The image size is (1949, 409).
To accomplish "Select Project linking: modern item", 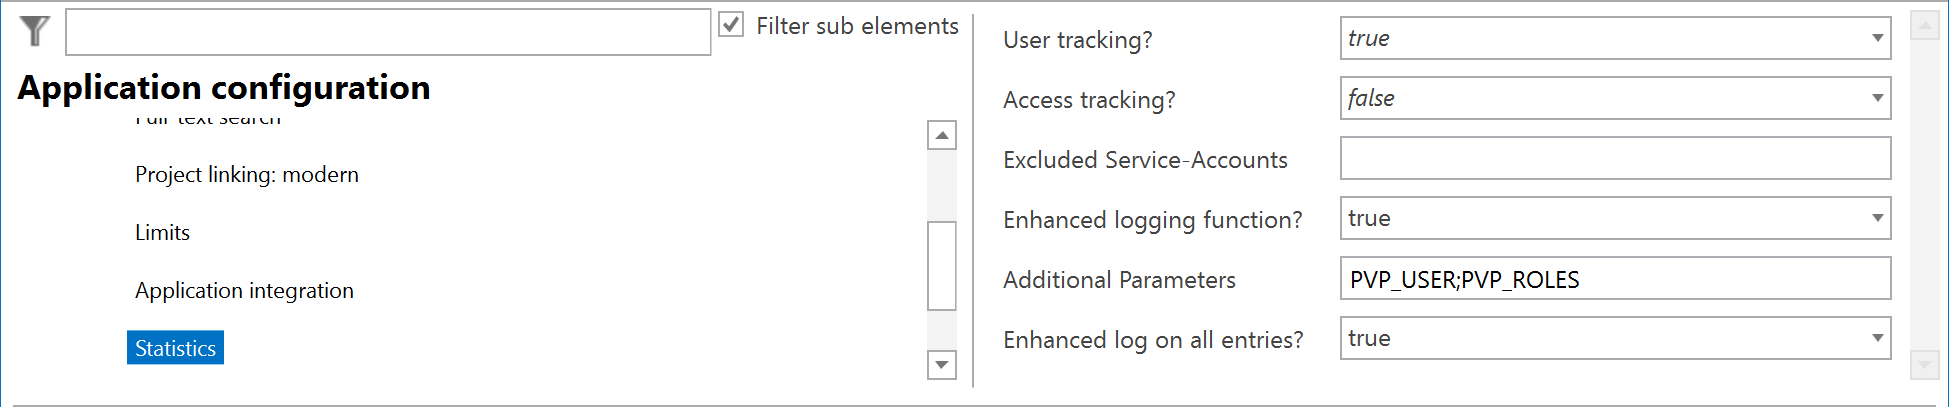I will [x=246, y=174].
